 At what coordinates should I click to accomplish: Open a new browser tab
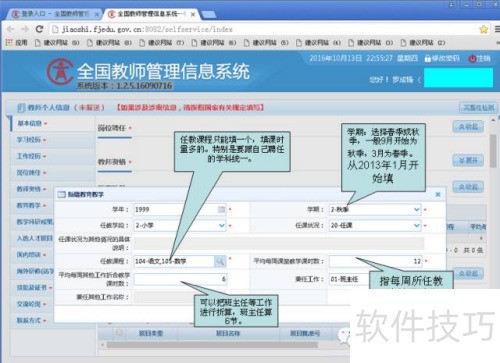point(209,14)
